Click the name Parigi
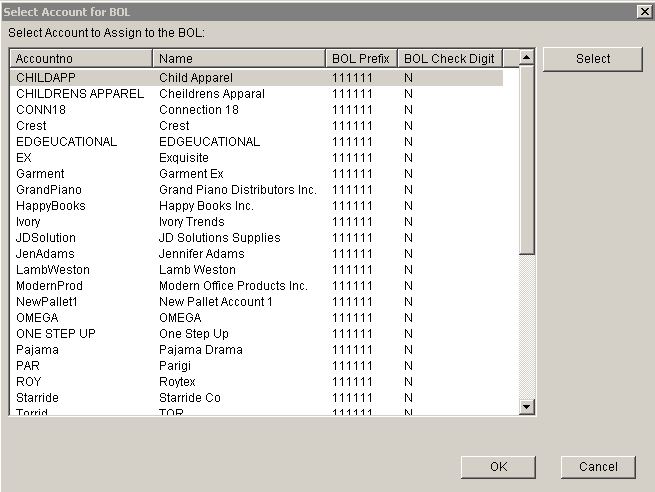Viewport: 655px width, 492px height. click(175, 366)
